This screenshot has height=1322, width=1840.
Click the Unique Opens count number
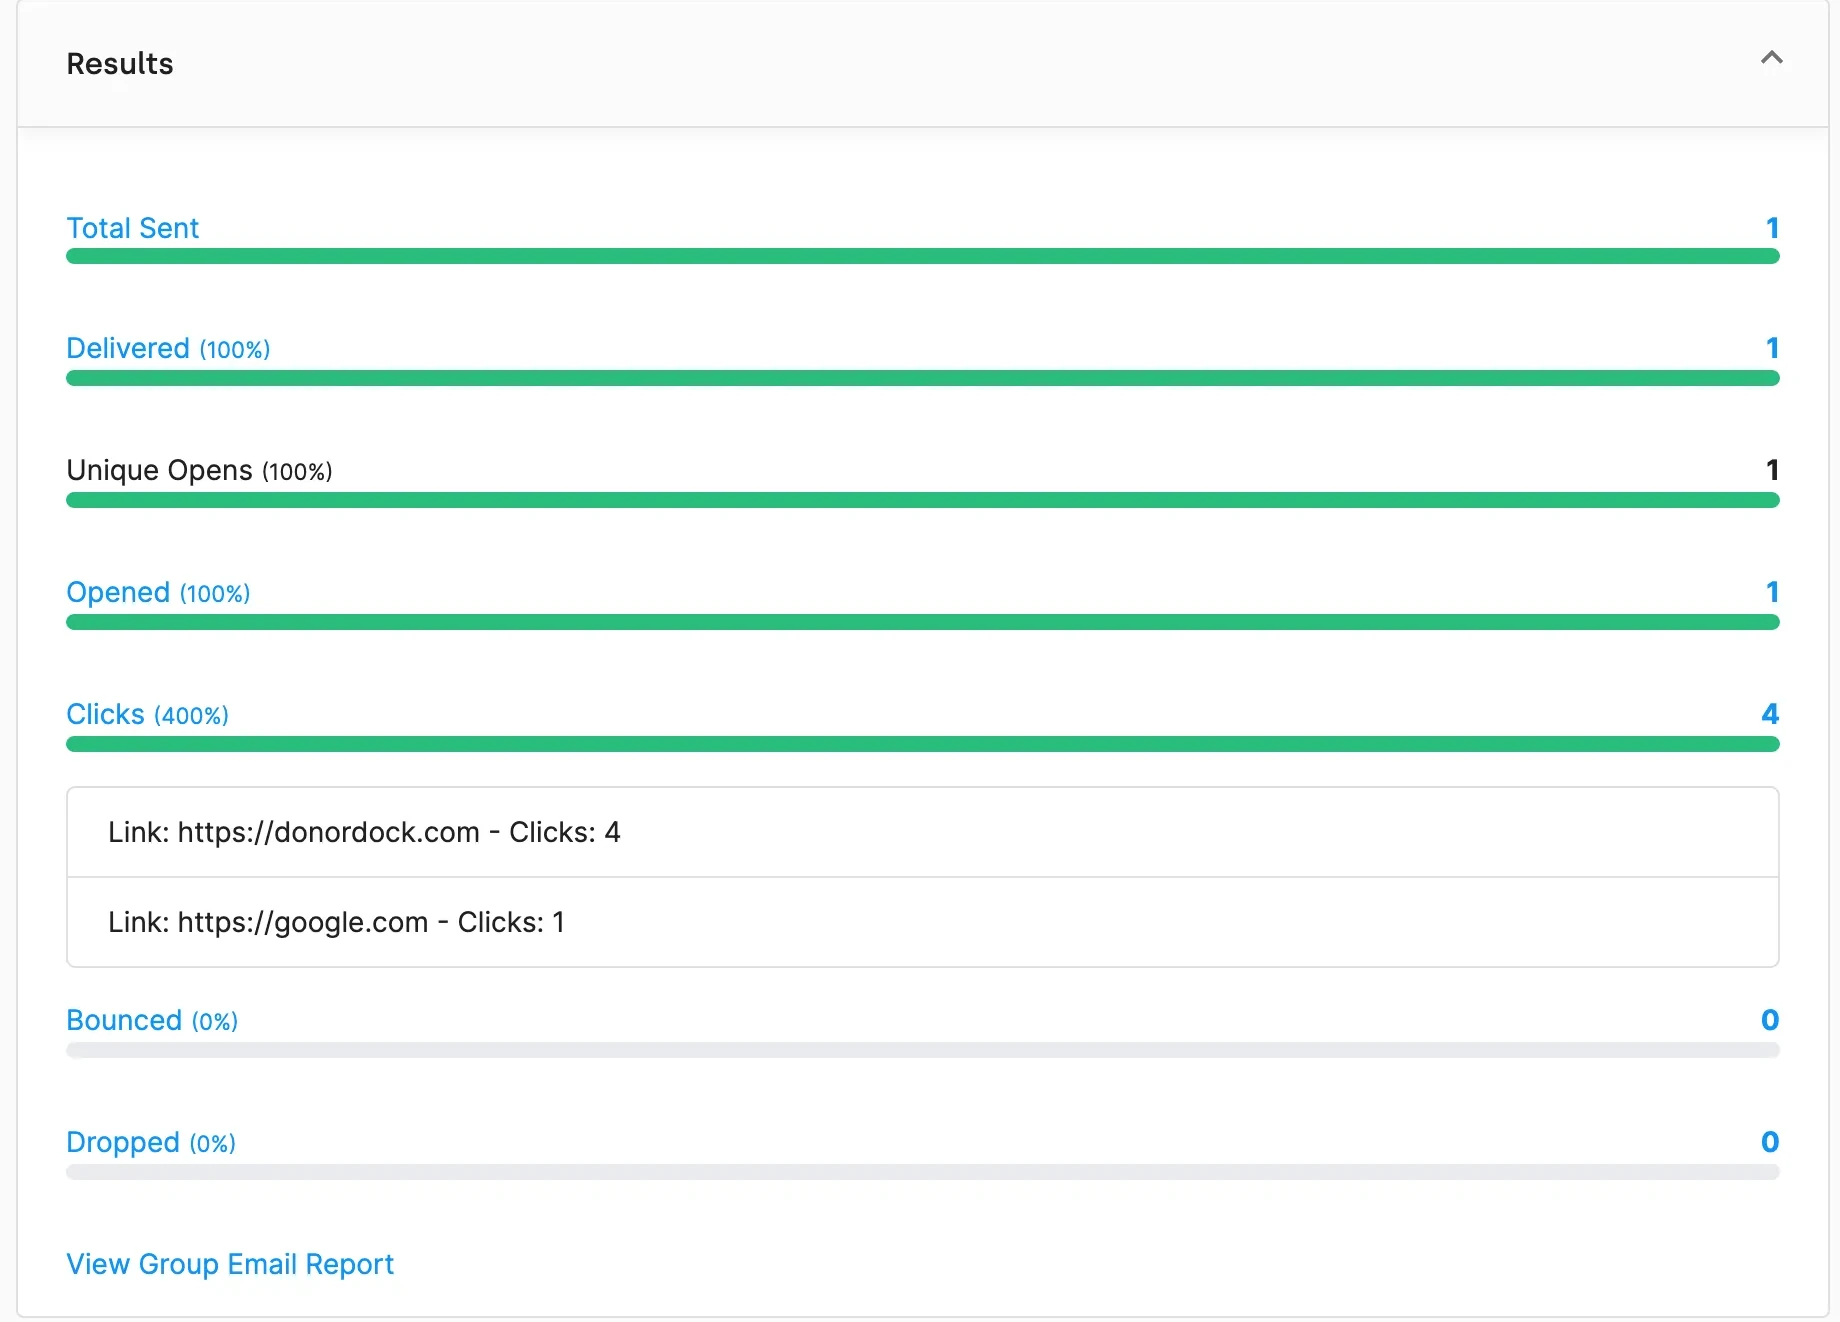(x=1772, y=470)
